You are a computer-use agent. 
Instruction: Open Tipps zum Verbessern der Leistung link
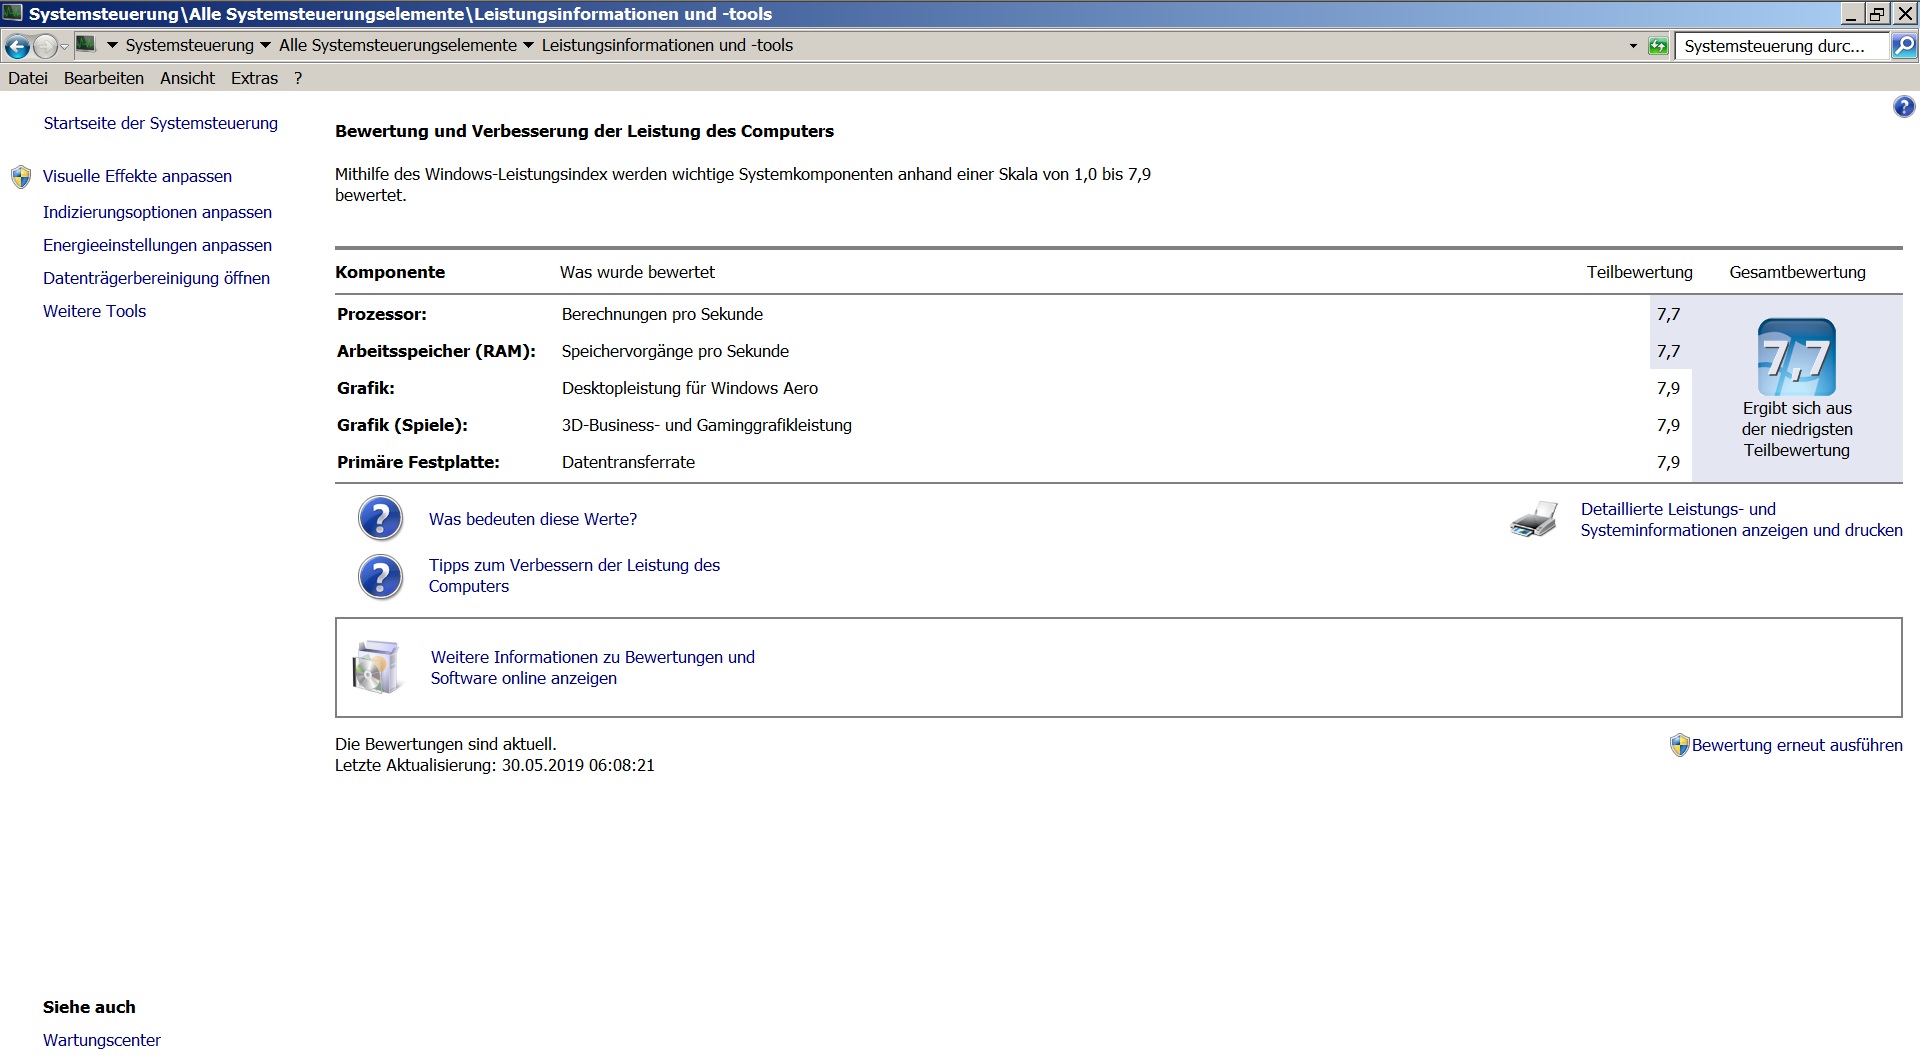(x=574, y=576)
